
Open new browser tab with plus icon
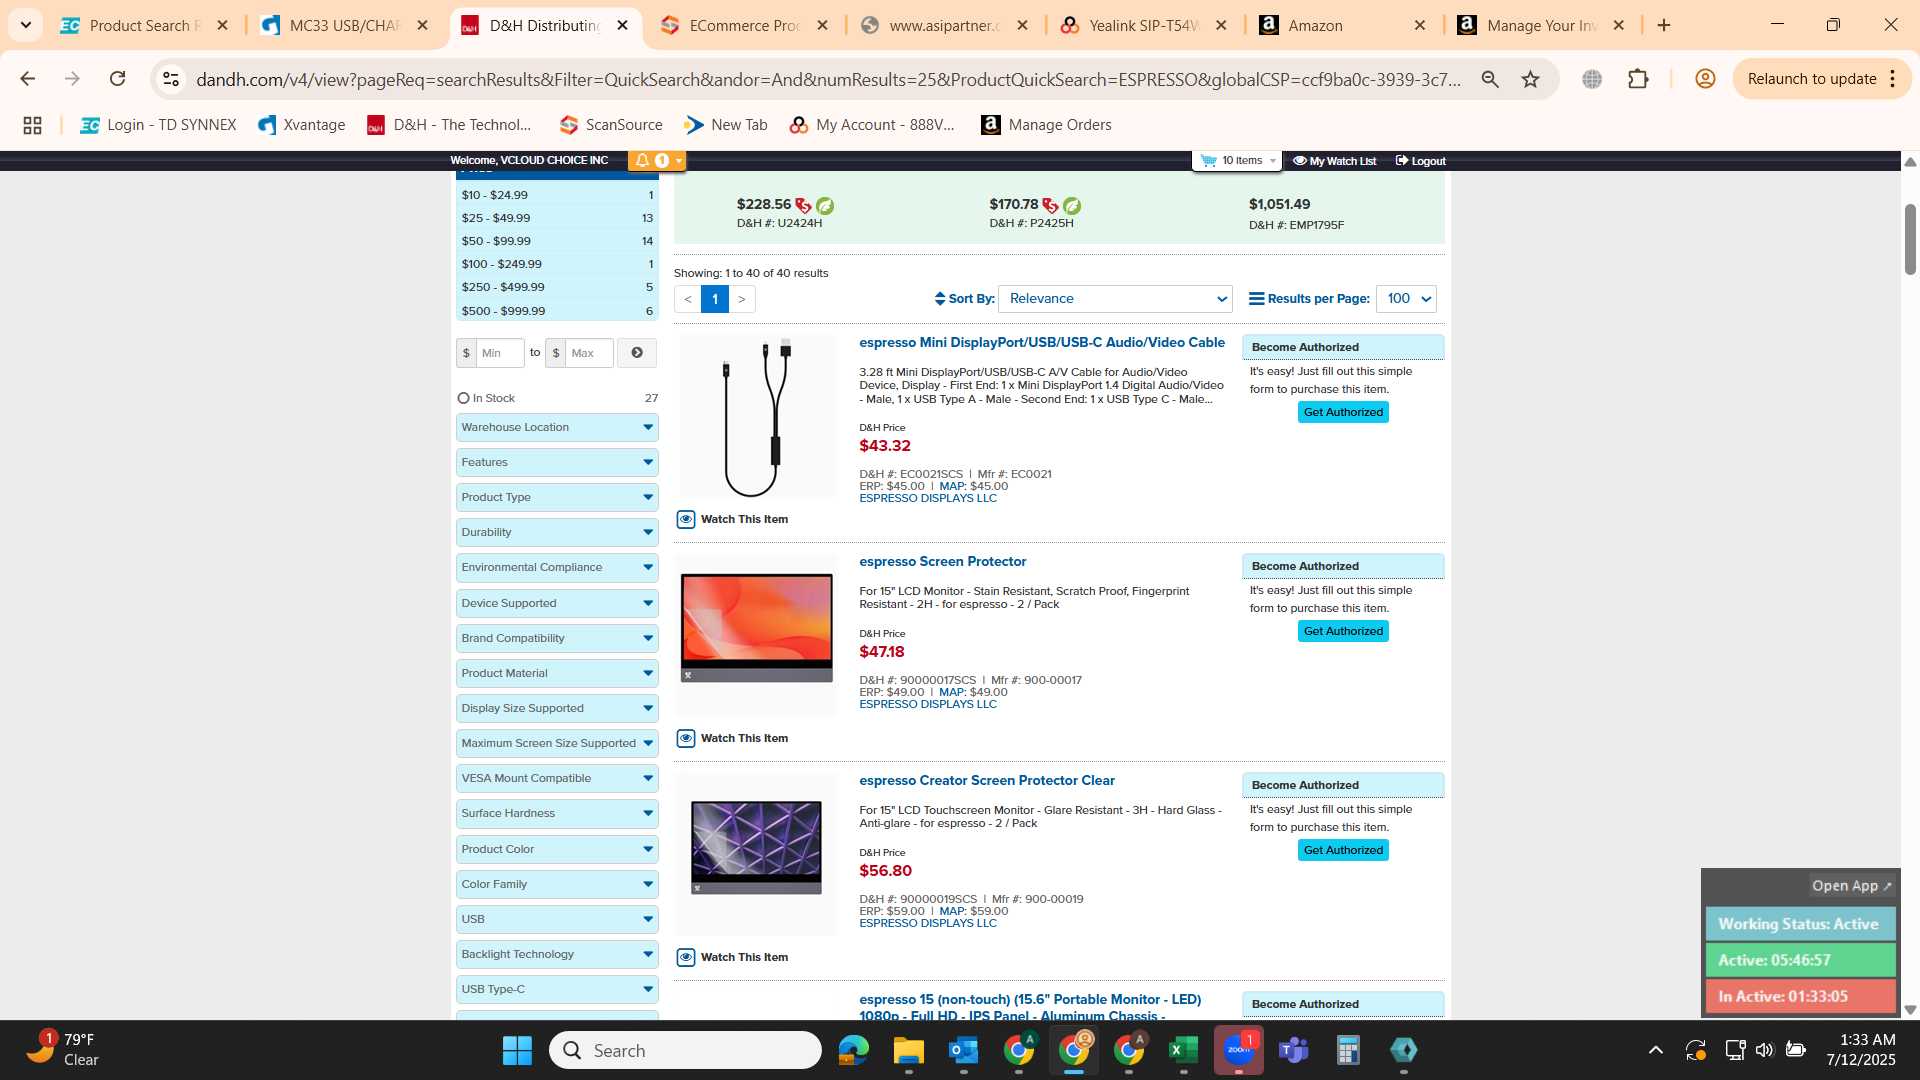click(x=1664, y=25)
